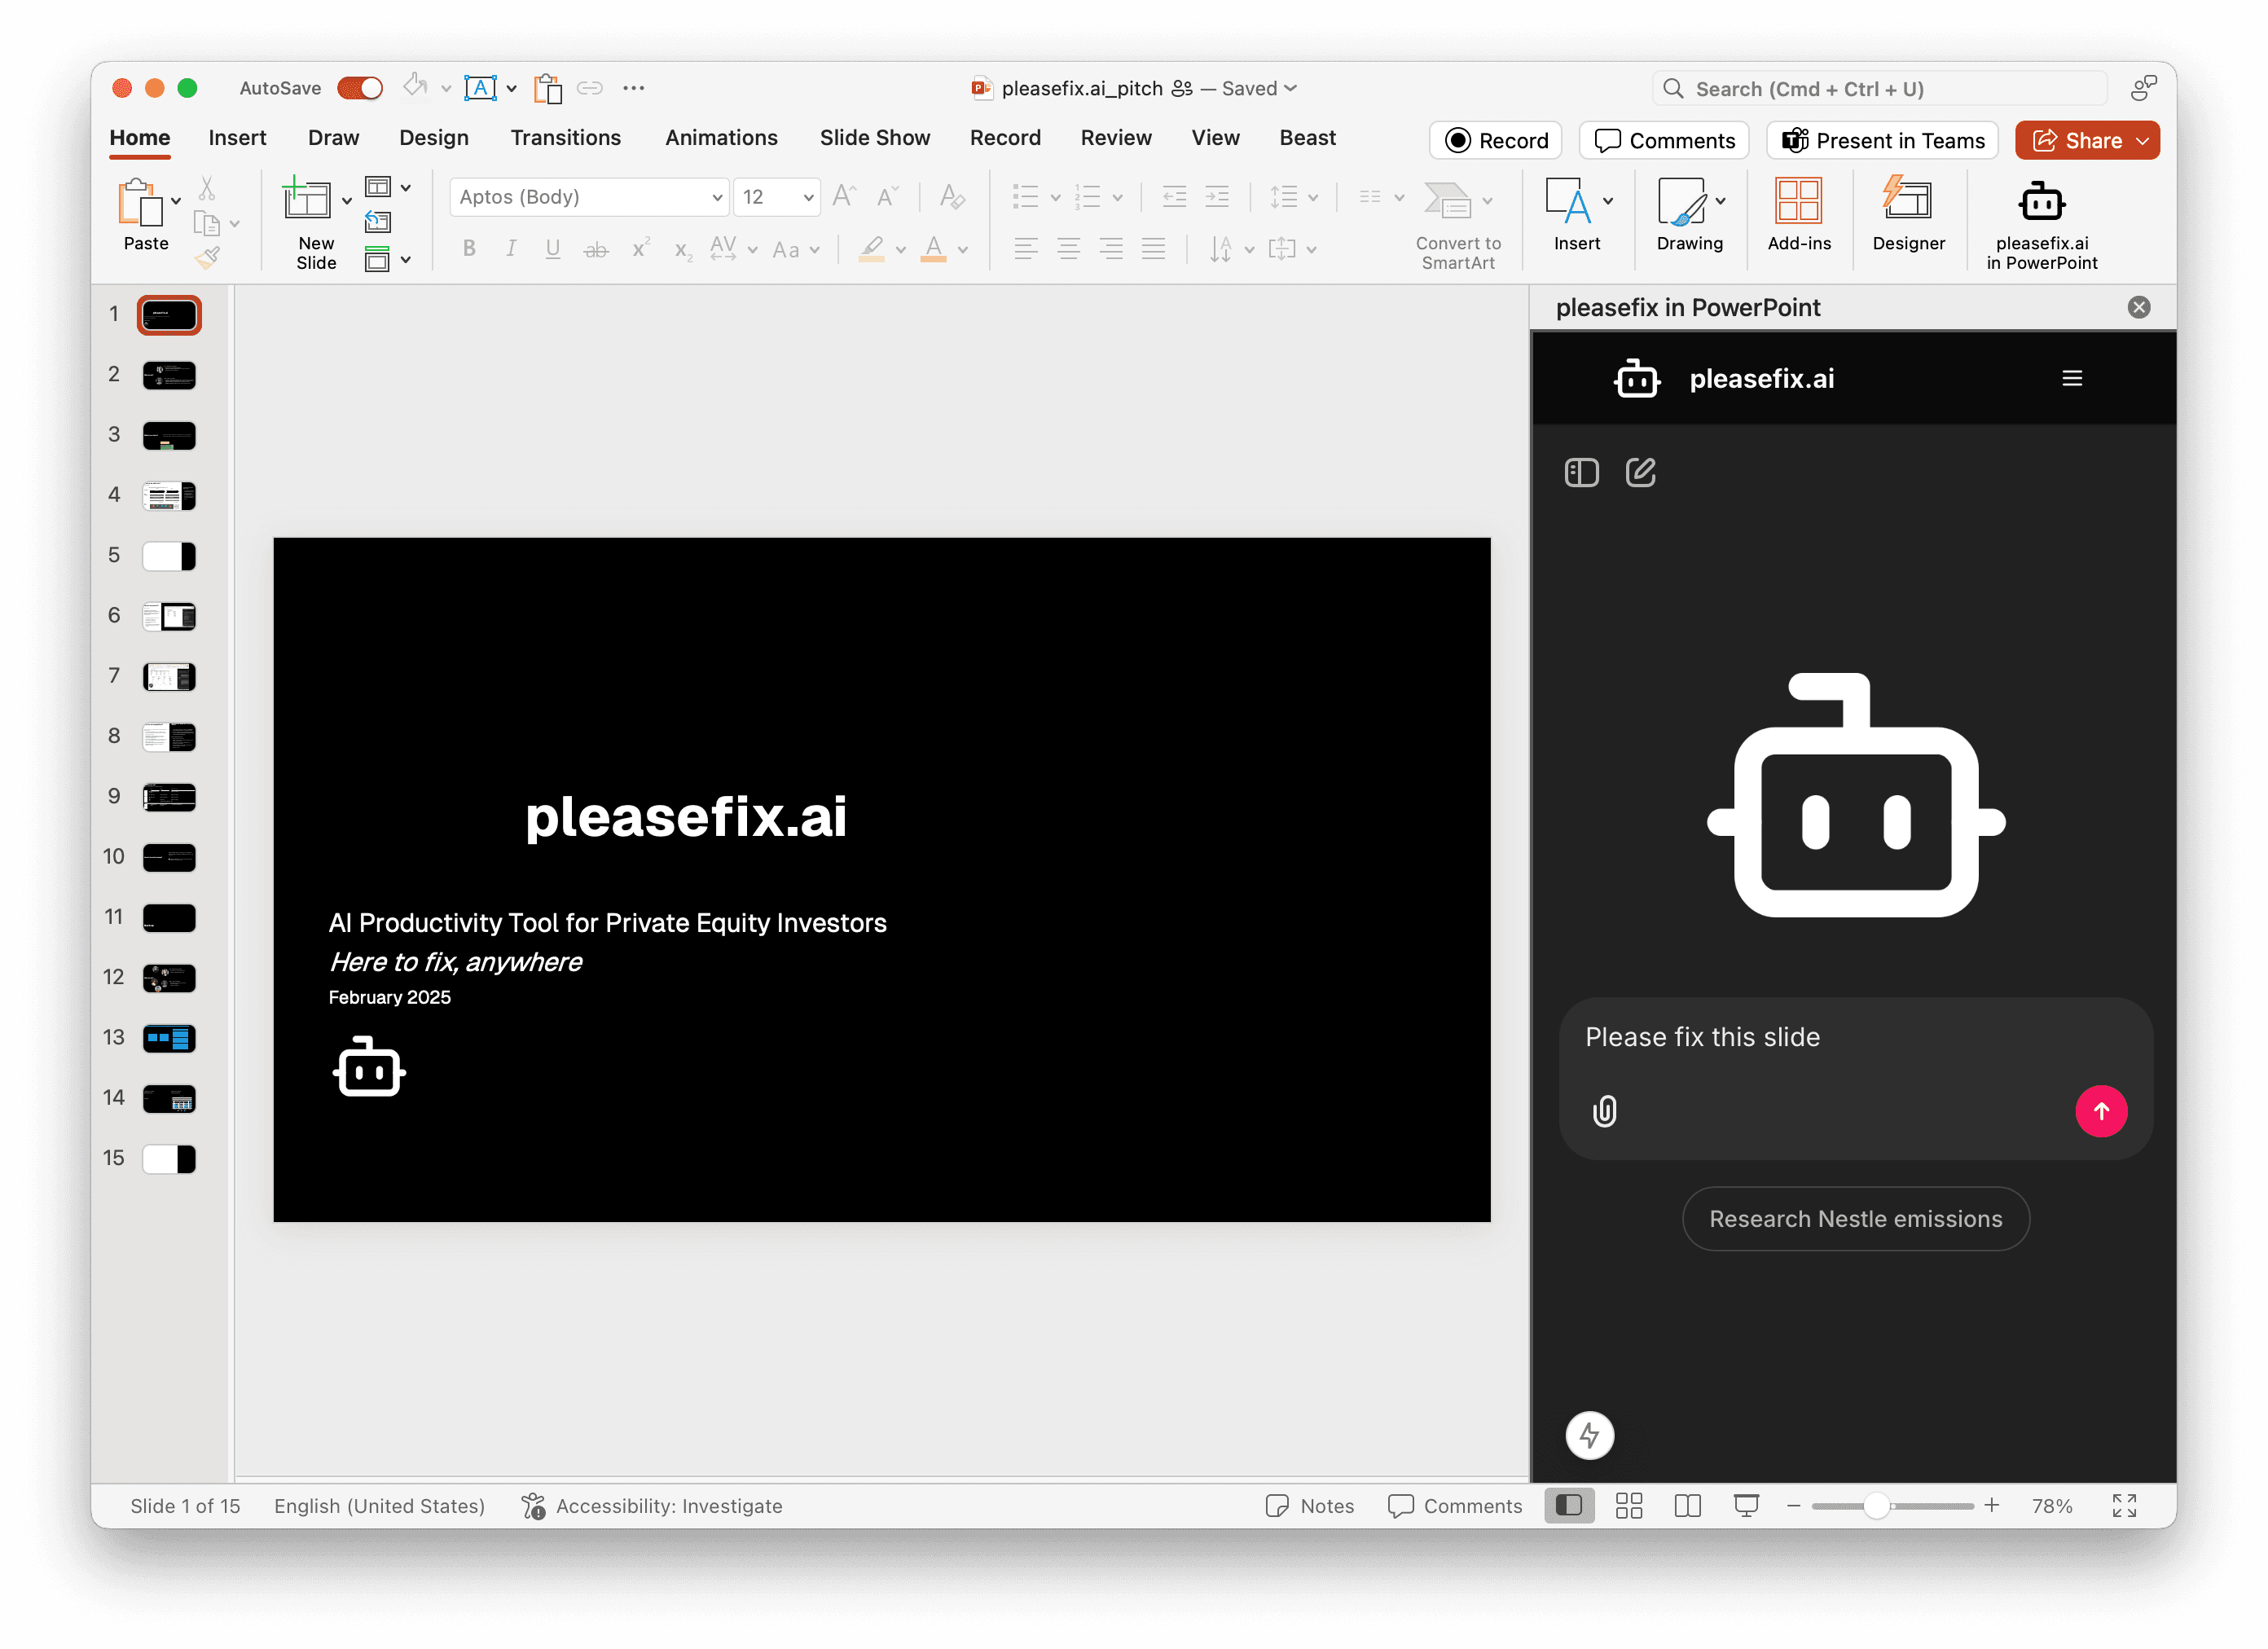Toggle the pleasefix sidebar panel icon
The width and height of the screenshot is (2268, 1649).
point(1581,472)
